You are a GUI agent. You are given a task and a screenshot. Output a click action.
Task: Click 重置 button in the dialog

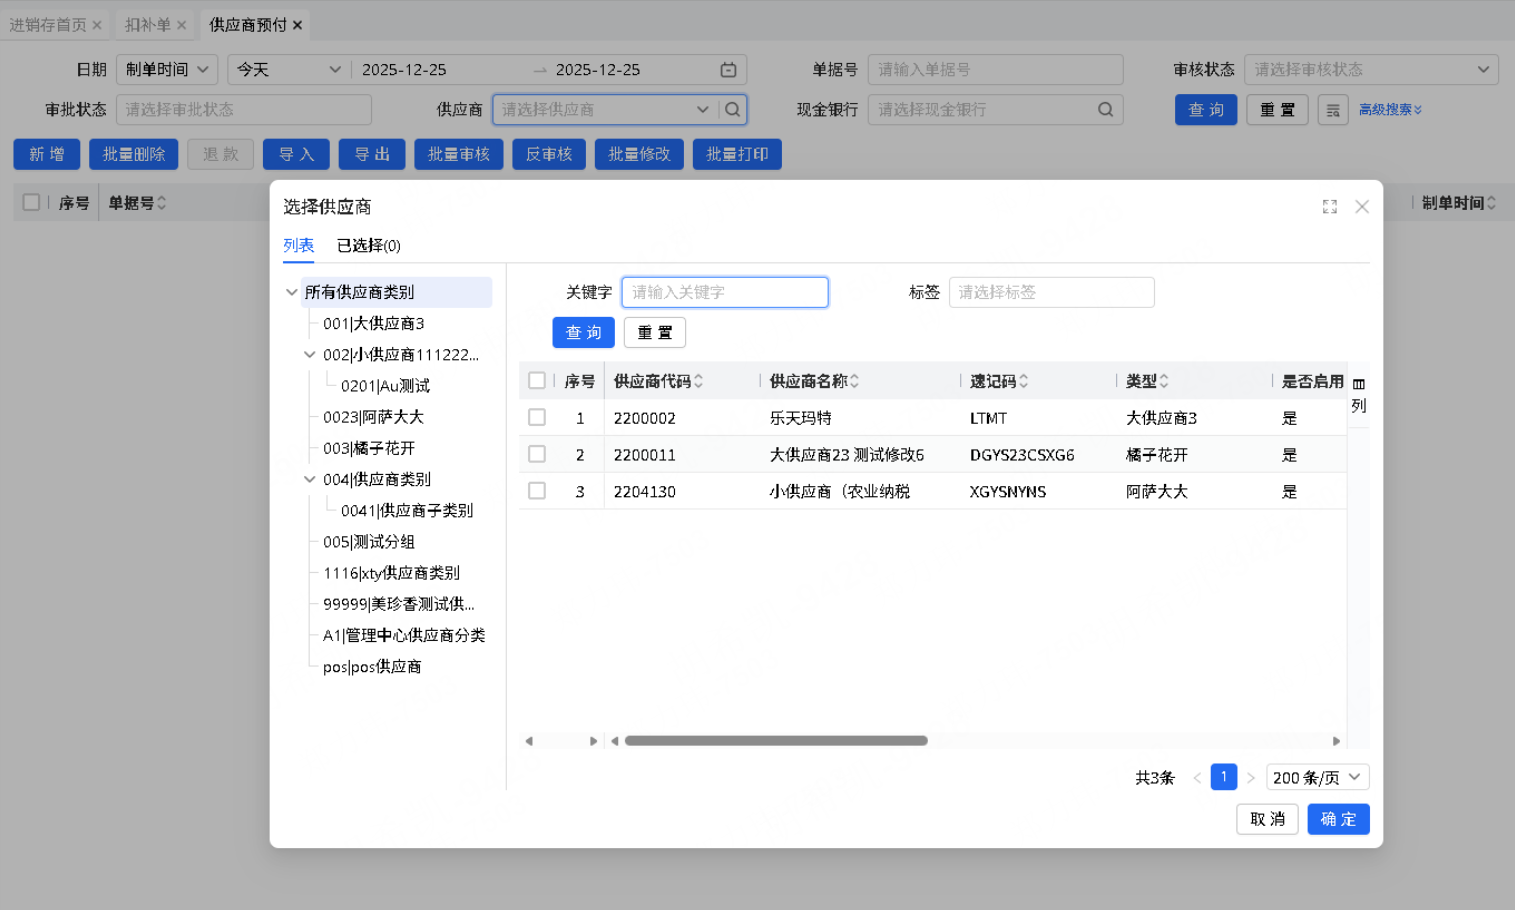pos(654,333)
